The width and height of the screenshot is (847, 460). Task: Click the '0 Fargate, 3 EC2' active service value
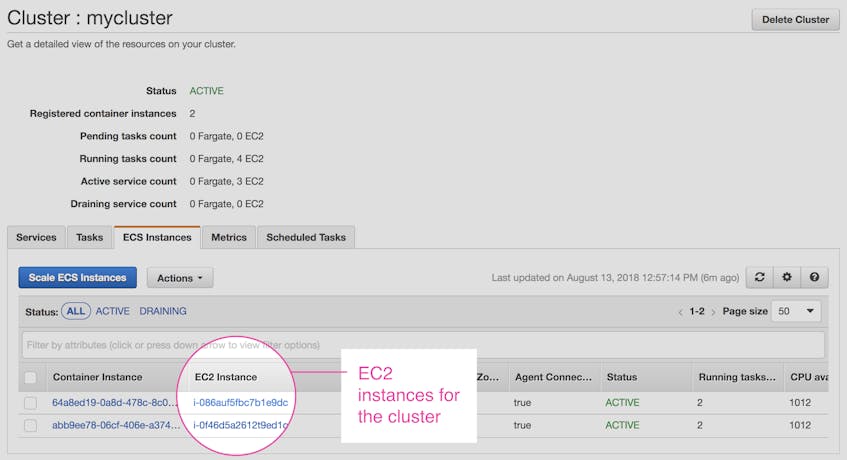[x=226, y=181]
